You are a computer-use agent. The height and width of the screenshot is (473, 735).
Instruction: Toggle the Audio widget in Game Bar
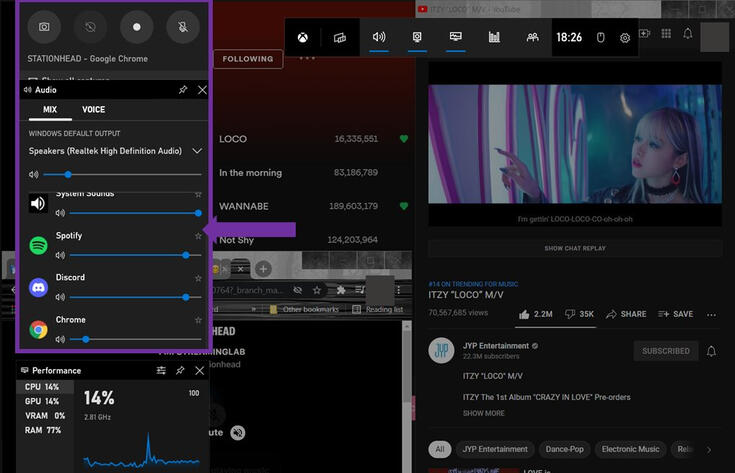(379, 37)
